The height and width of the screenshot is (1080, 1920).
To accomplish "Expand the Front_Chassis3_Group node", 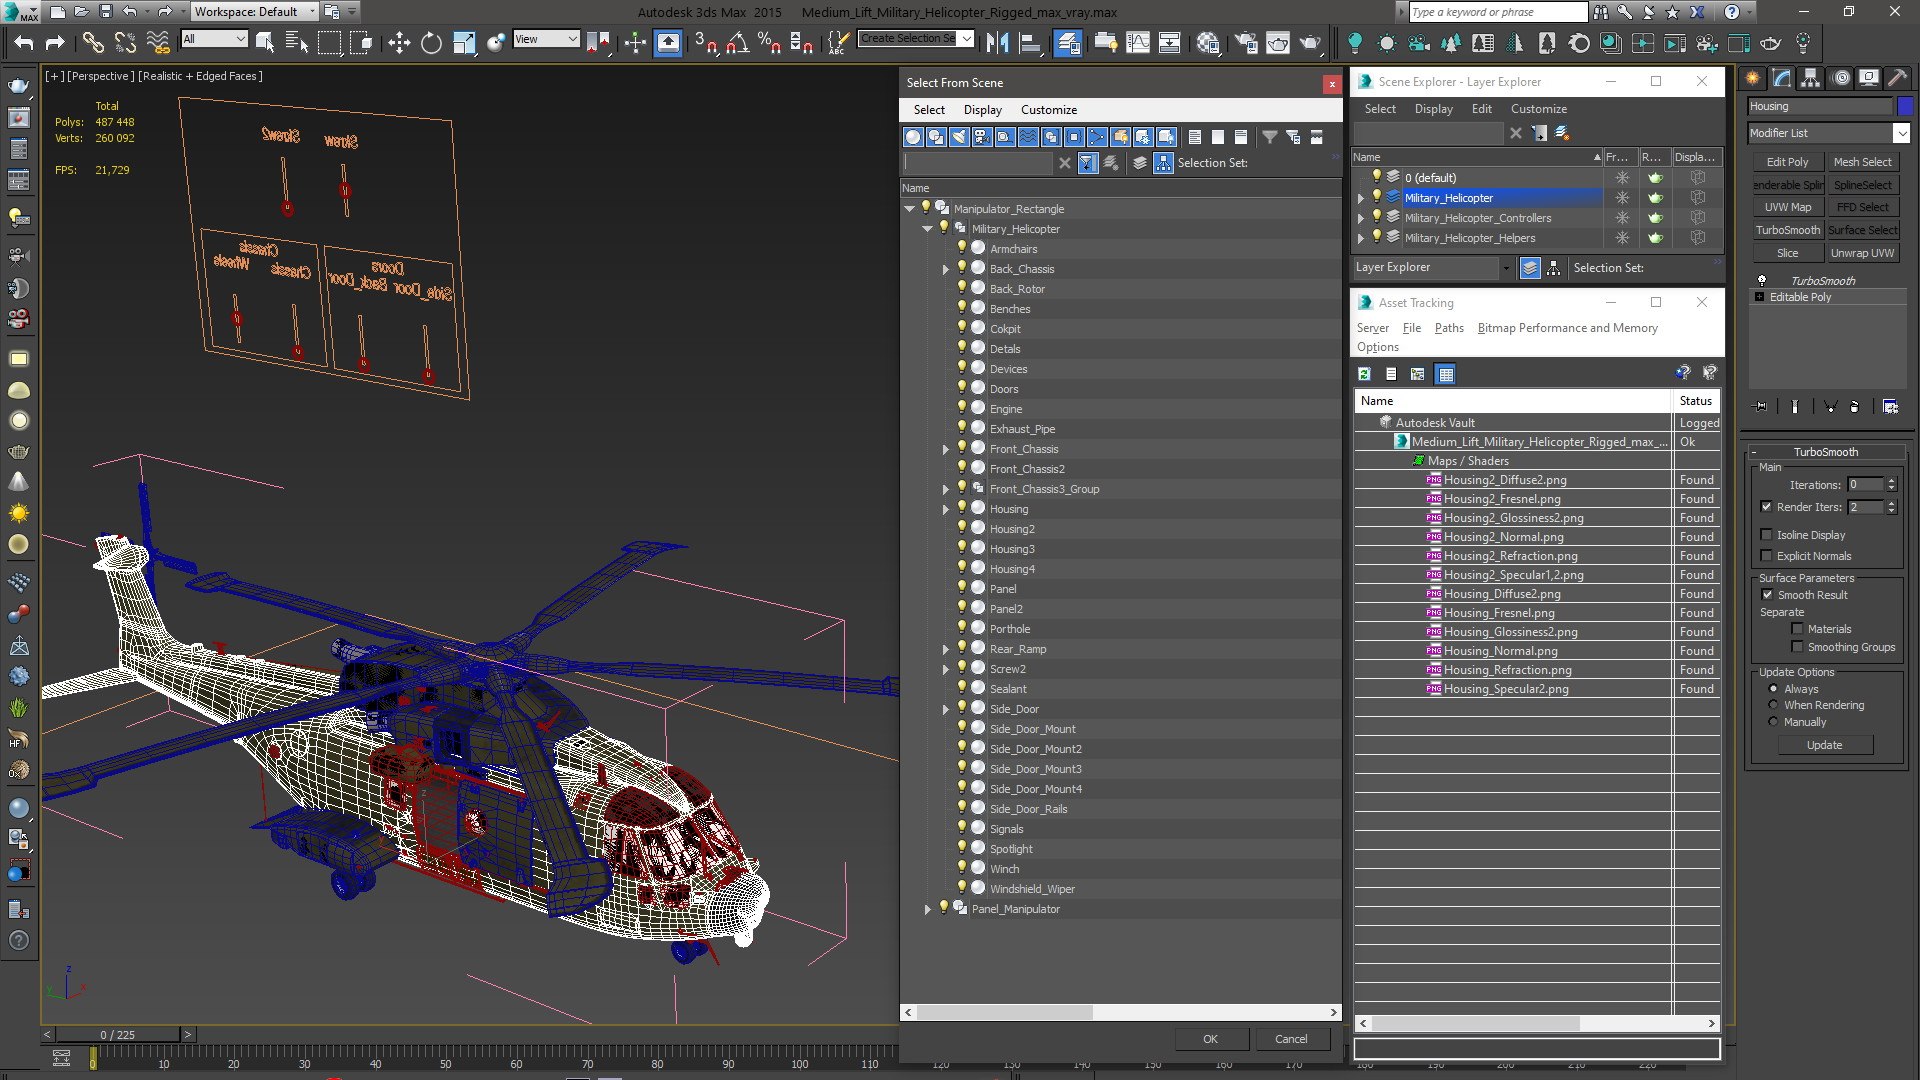I will (x=945, y=489).
